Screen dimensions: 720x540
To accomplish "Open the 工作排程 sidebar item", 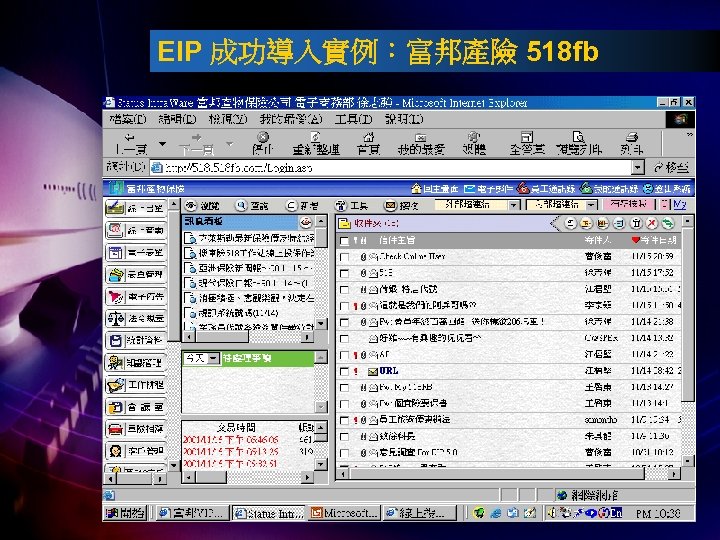I will [135, 385].
